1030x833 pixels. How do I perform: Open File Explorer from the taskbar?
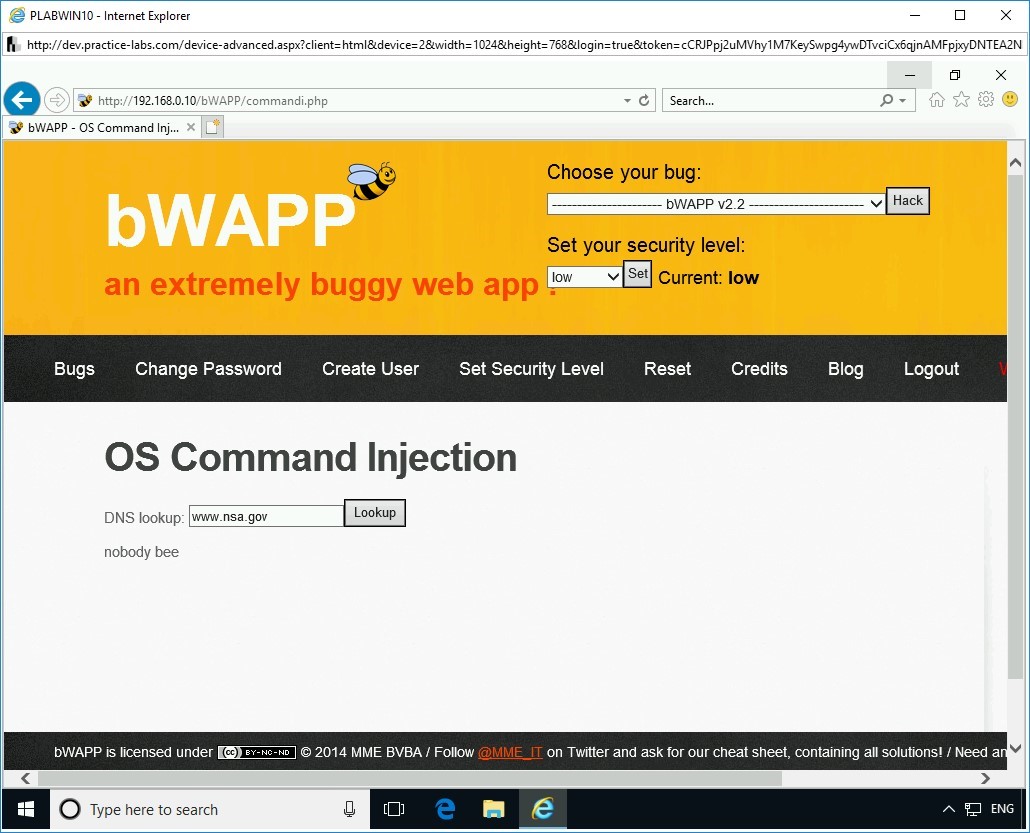493,808
